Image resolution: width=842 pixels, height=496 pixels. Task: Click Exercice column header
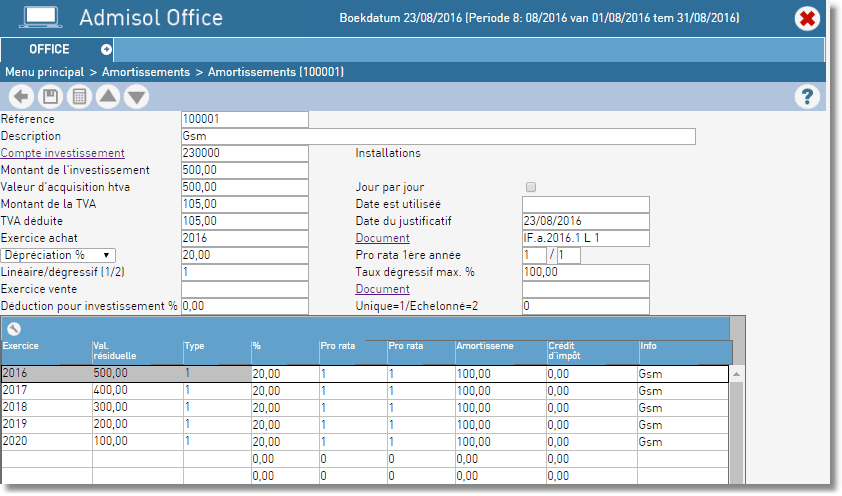click(47, 352)
